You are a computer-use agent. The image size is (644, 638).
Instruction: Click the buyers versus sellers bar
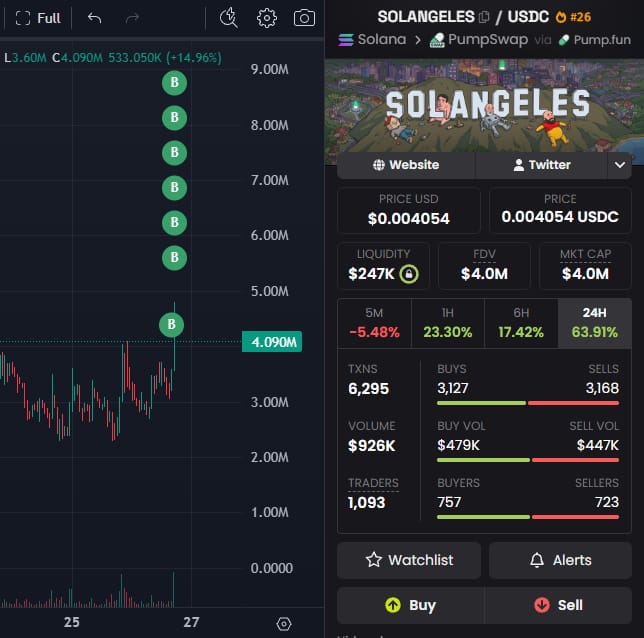(528, 517)
